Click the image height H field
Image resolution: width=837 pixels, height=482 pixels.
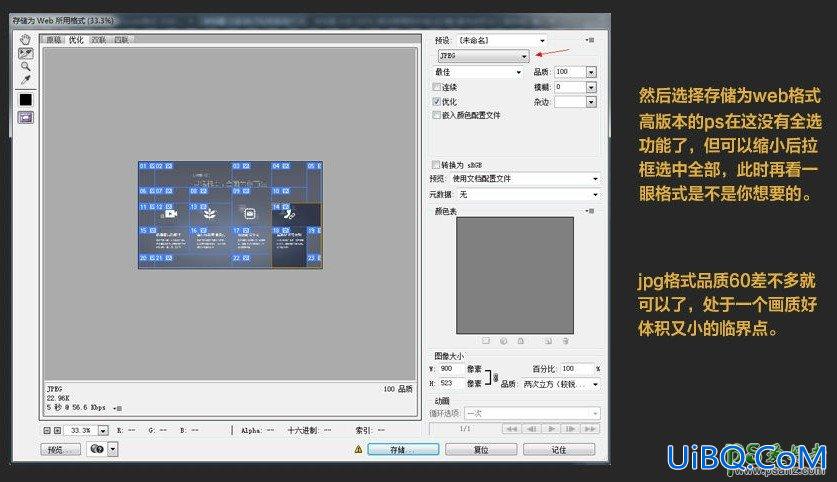point(451,383)
